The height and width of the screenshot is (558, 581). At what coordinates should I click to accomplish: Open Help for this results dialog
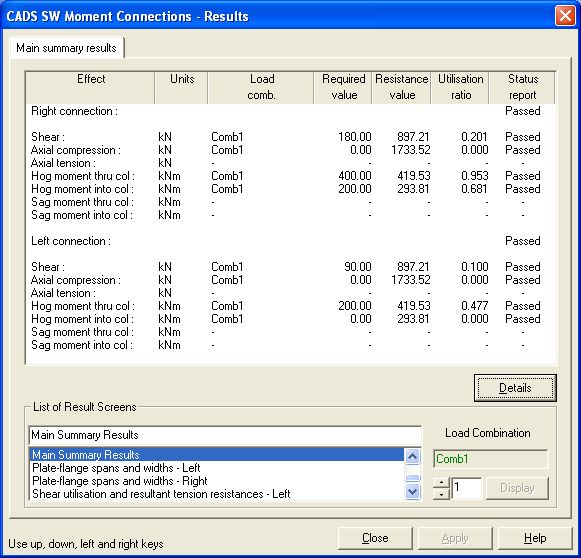[535, 538]
